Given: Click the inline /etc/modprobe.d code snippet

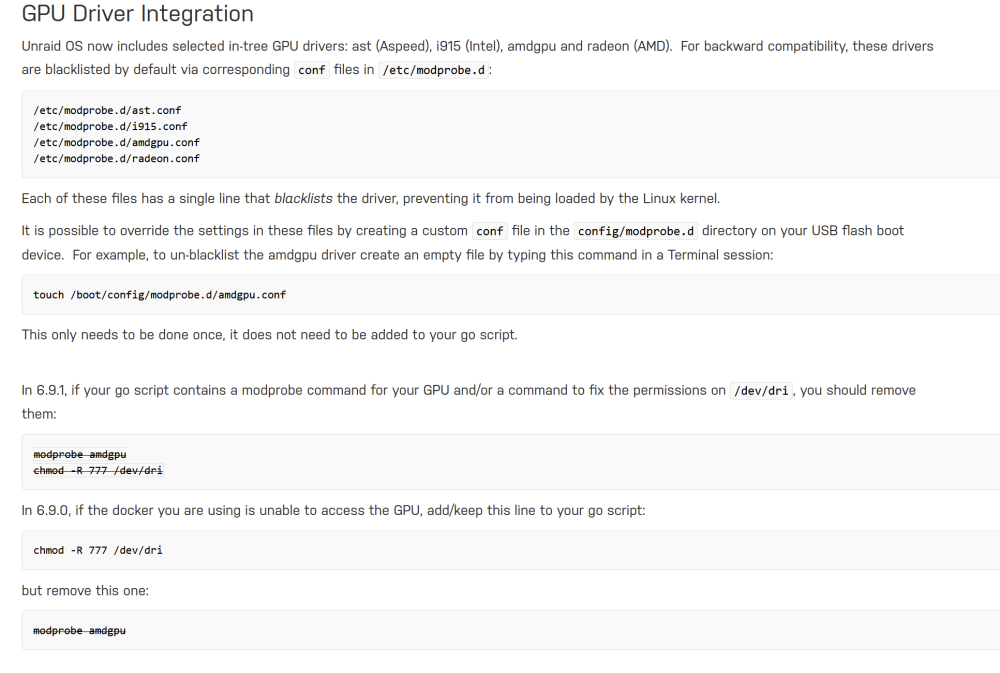Looking at the screenshot, I should pyautogui.click(x=434, y=70).
